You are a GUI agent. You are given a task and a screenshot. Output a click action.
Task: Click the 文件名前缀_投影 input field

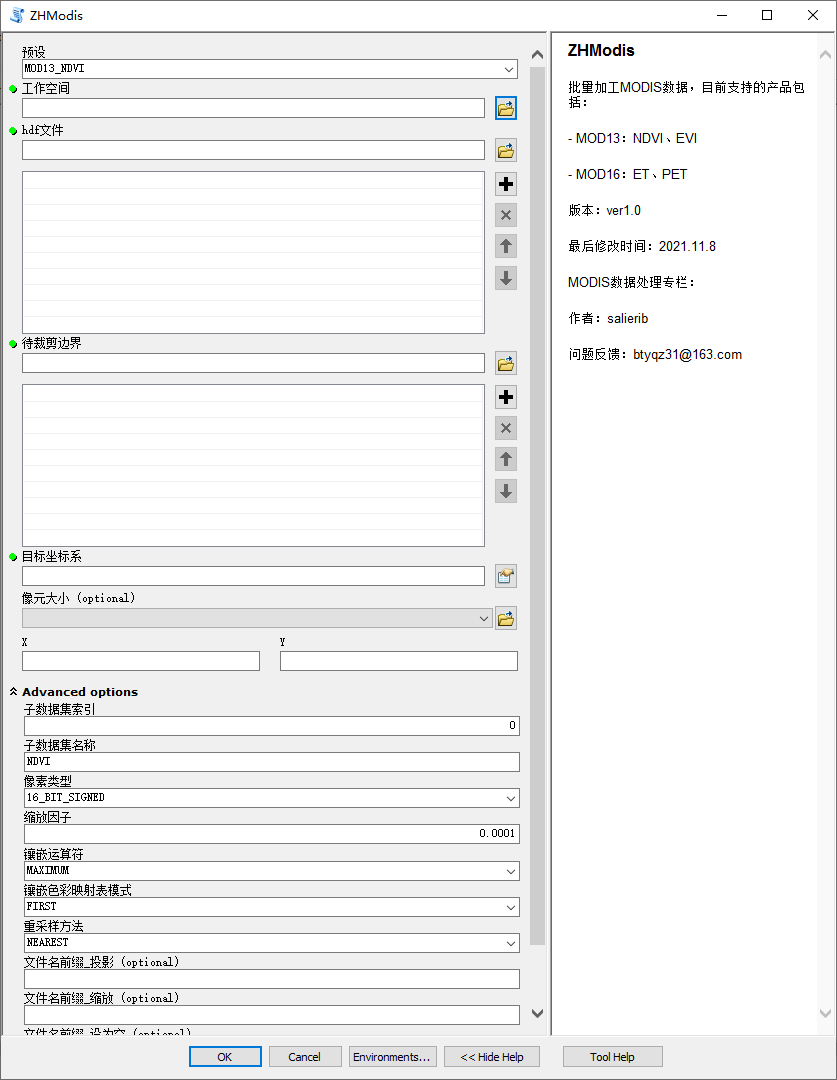[271, 979]
